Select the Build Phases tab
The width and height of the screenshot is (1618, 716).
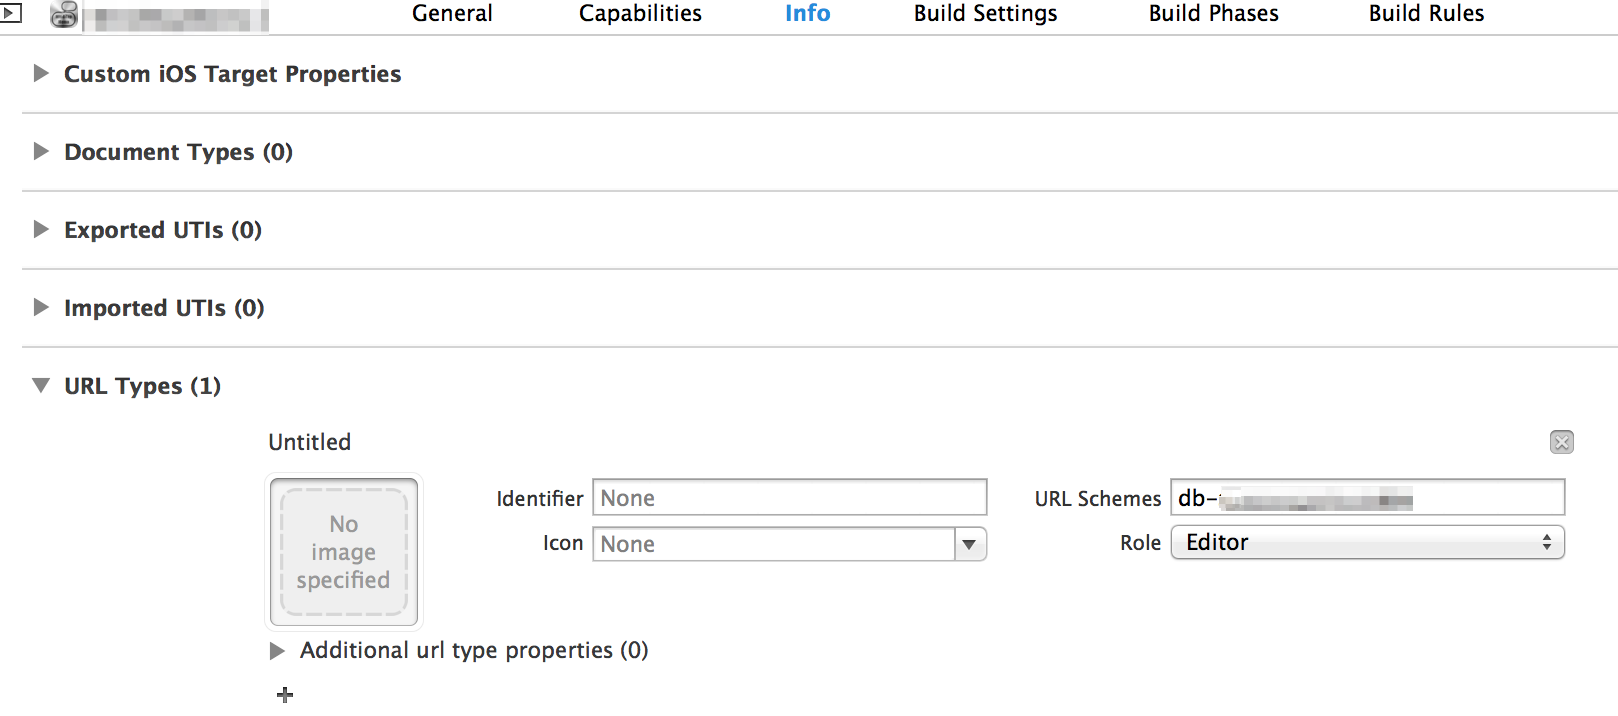coord(1213,14)
